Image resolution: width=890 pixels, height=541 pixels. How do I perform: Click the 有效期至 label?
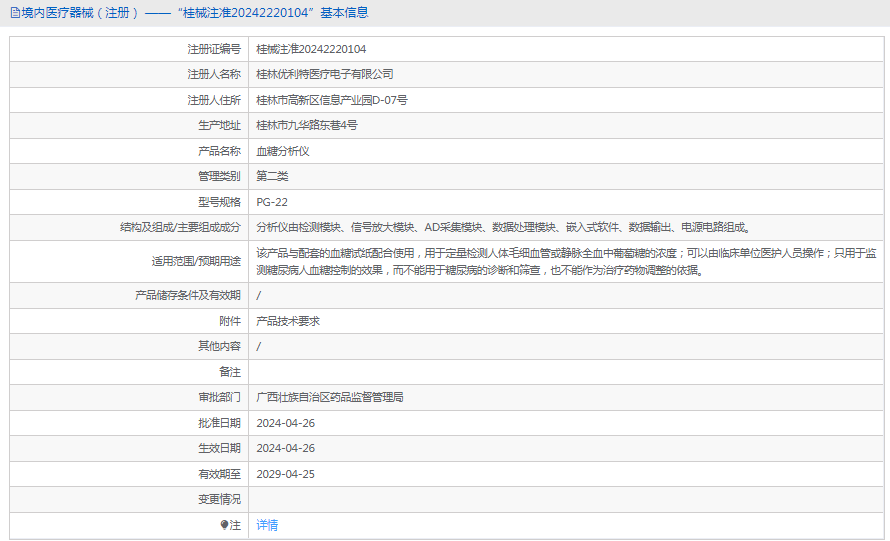(x=219, y=474)
